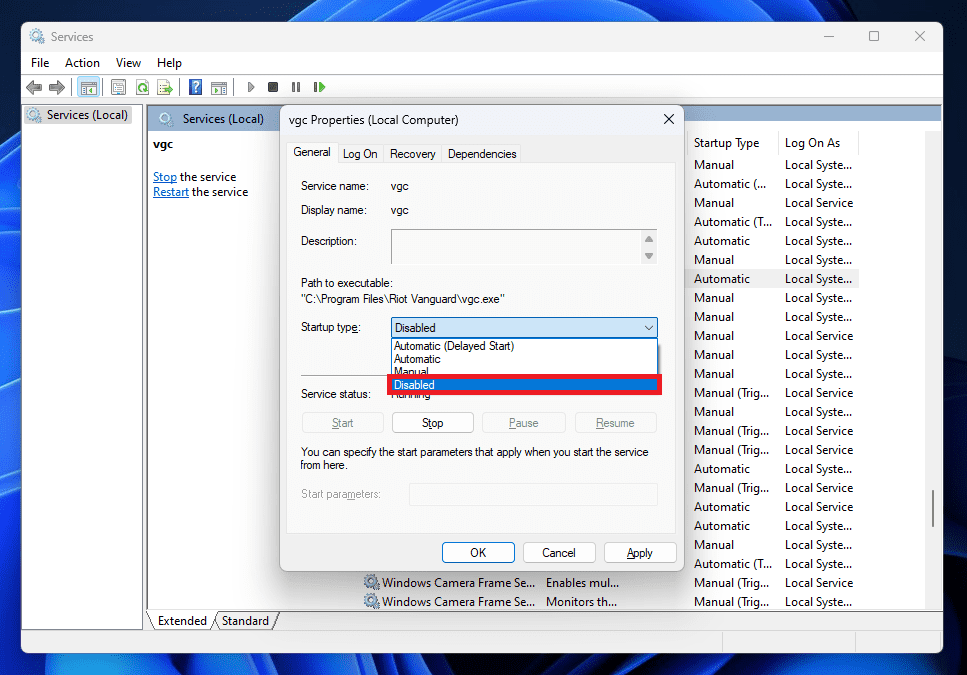Click the Restart Service toolbar icon

319,88
